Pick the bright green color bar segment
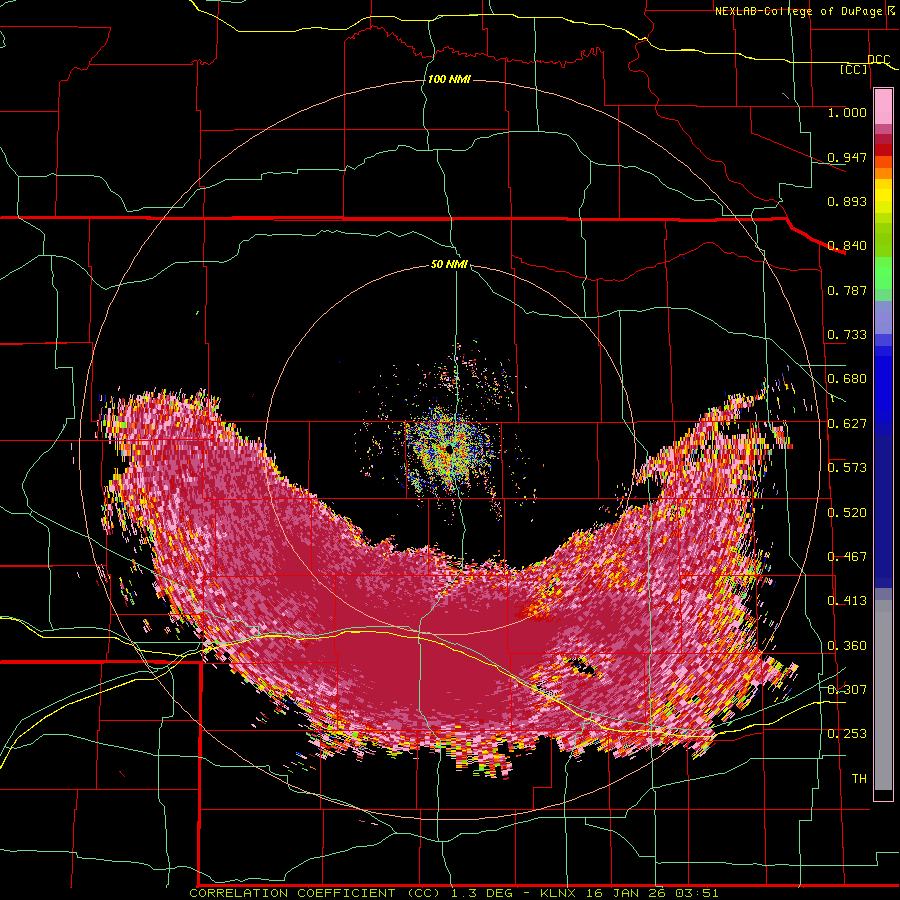The image size is (900, 900). click(x=883, y=273)
